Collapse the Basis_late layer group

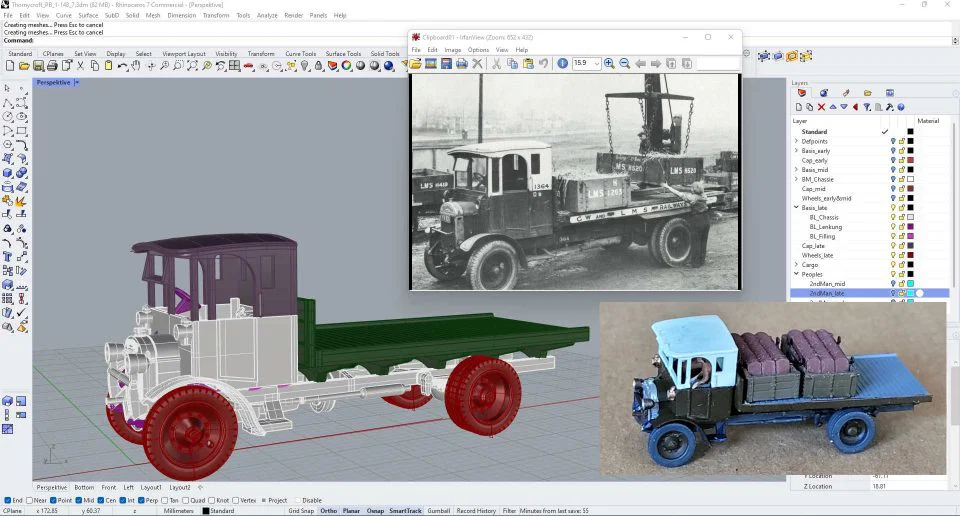pyautogui.click(x=796, y=207)
